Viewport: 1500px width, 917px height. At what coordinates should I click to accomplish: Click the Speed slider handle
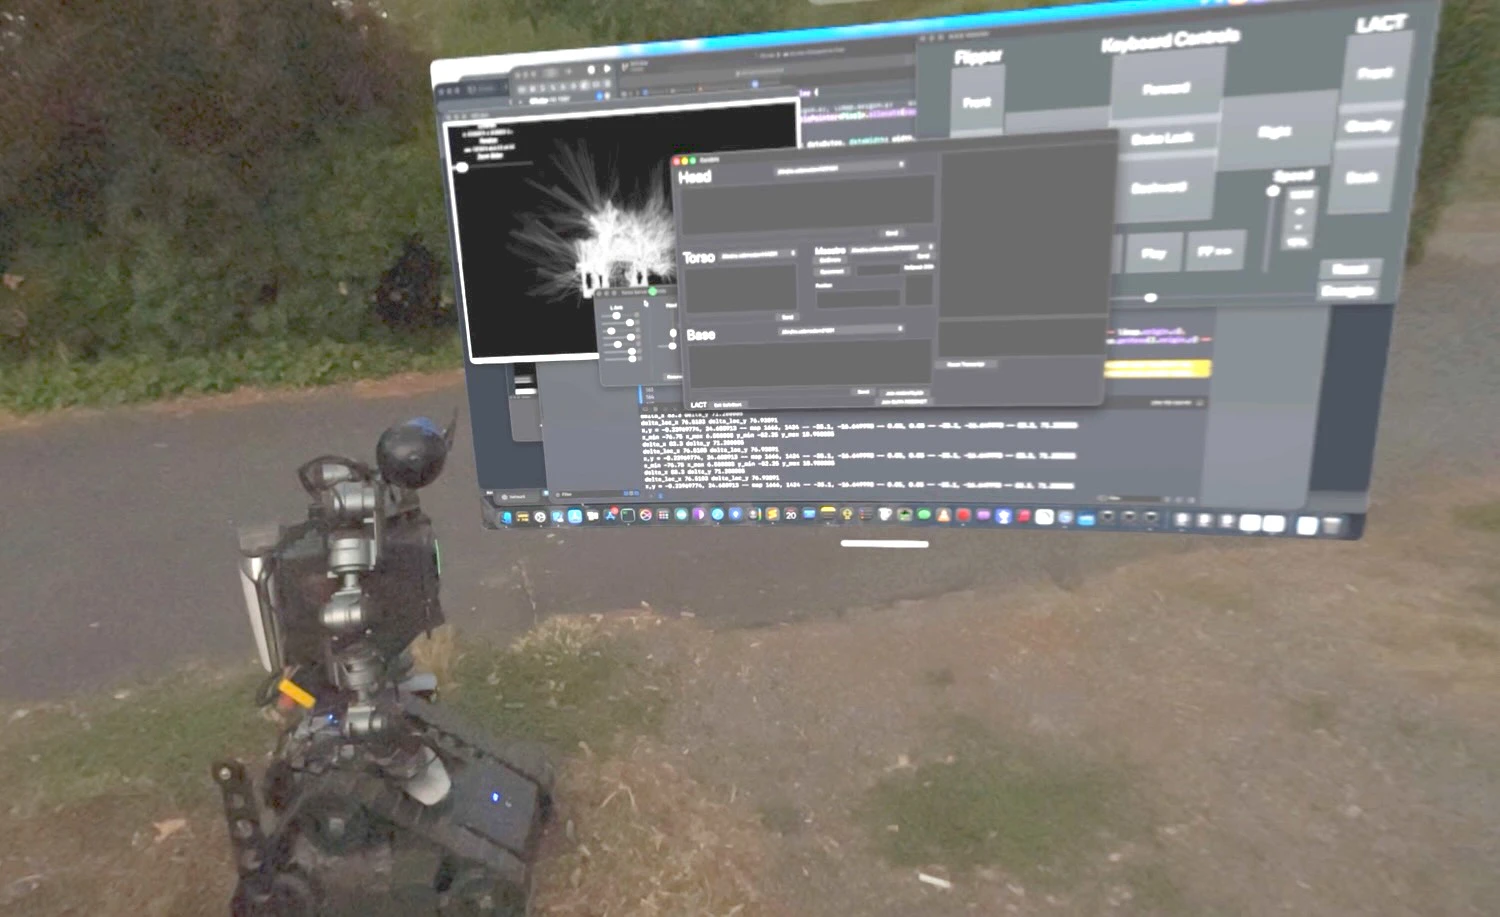click(1273, 191)
